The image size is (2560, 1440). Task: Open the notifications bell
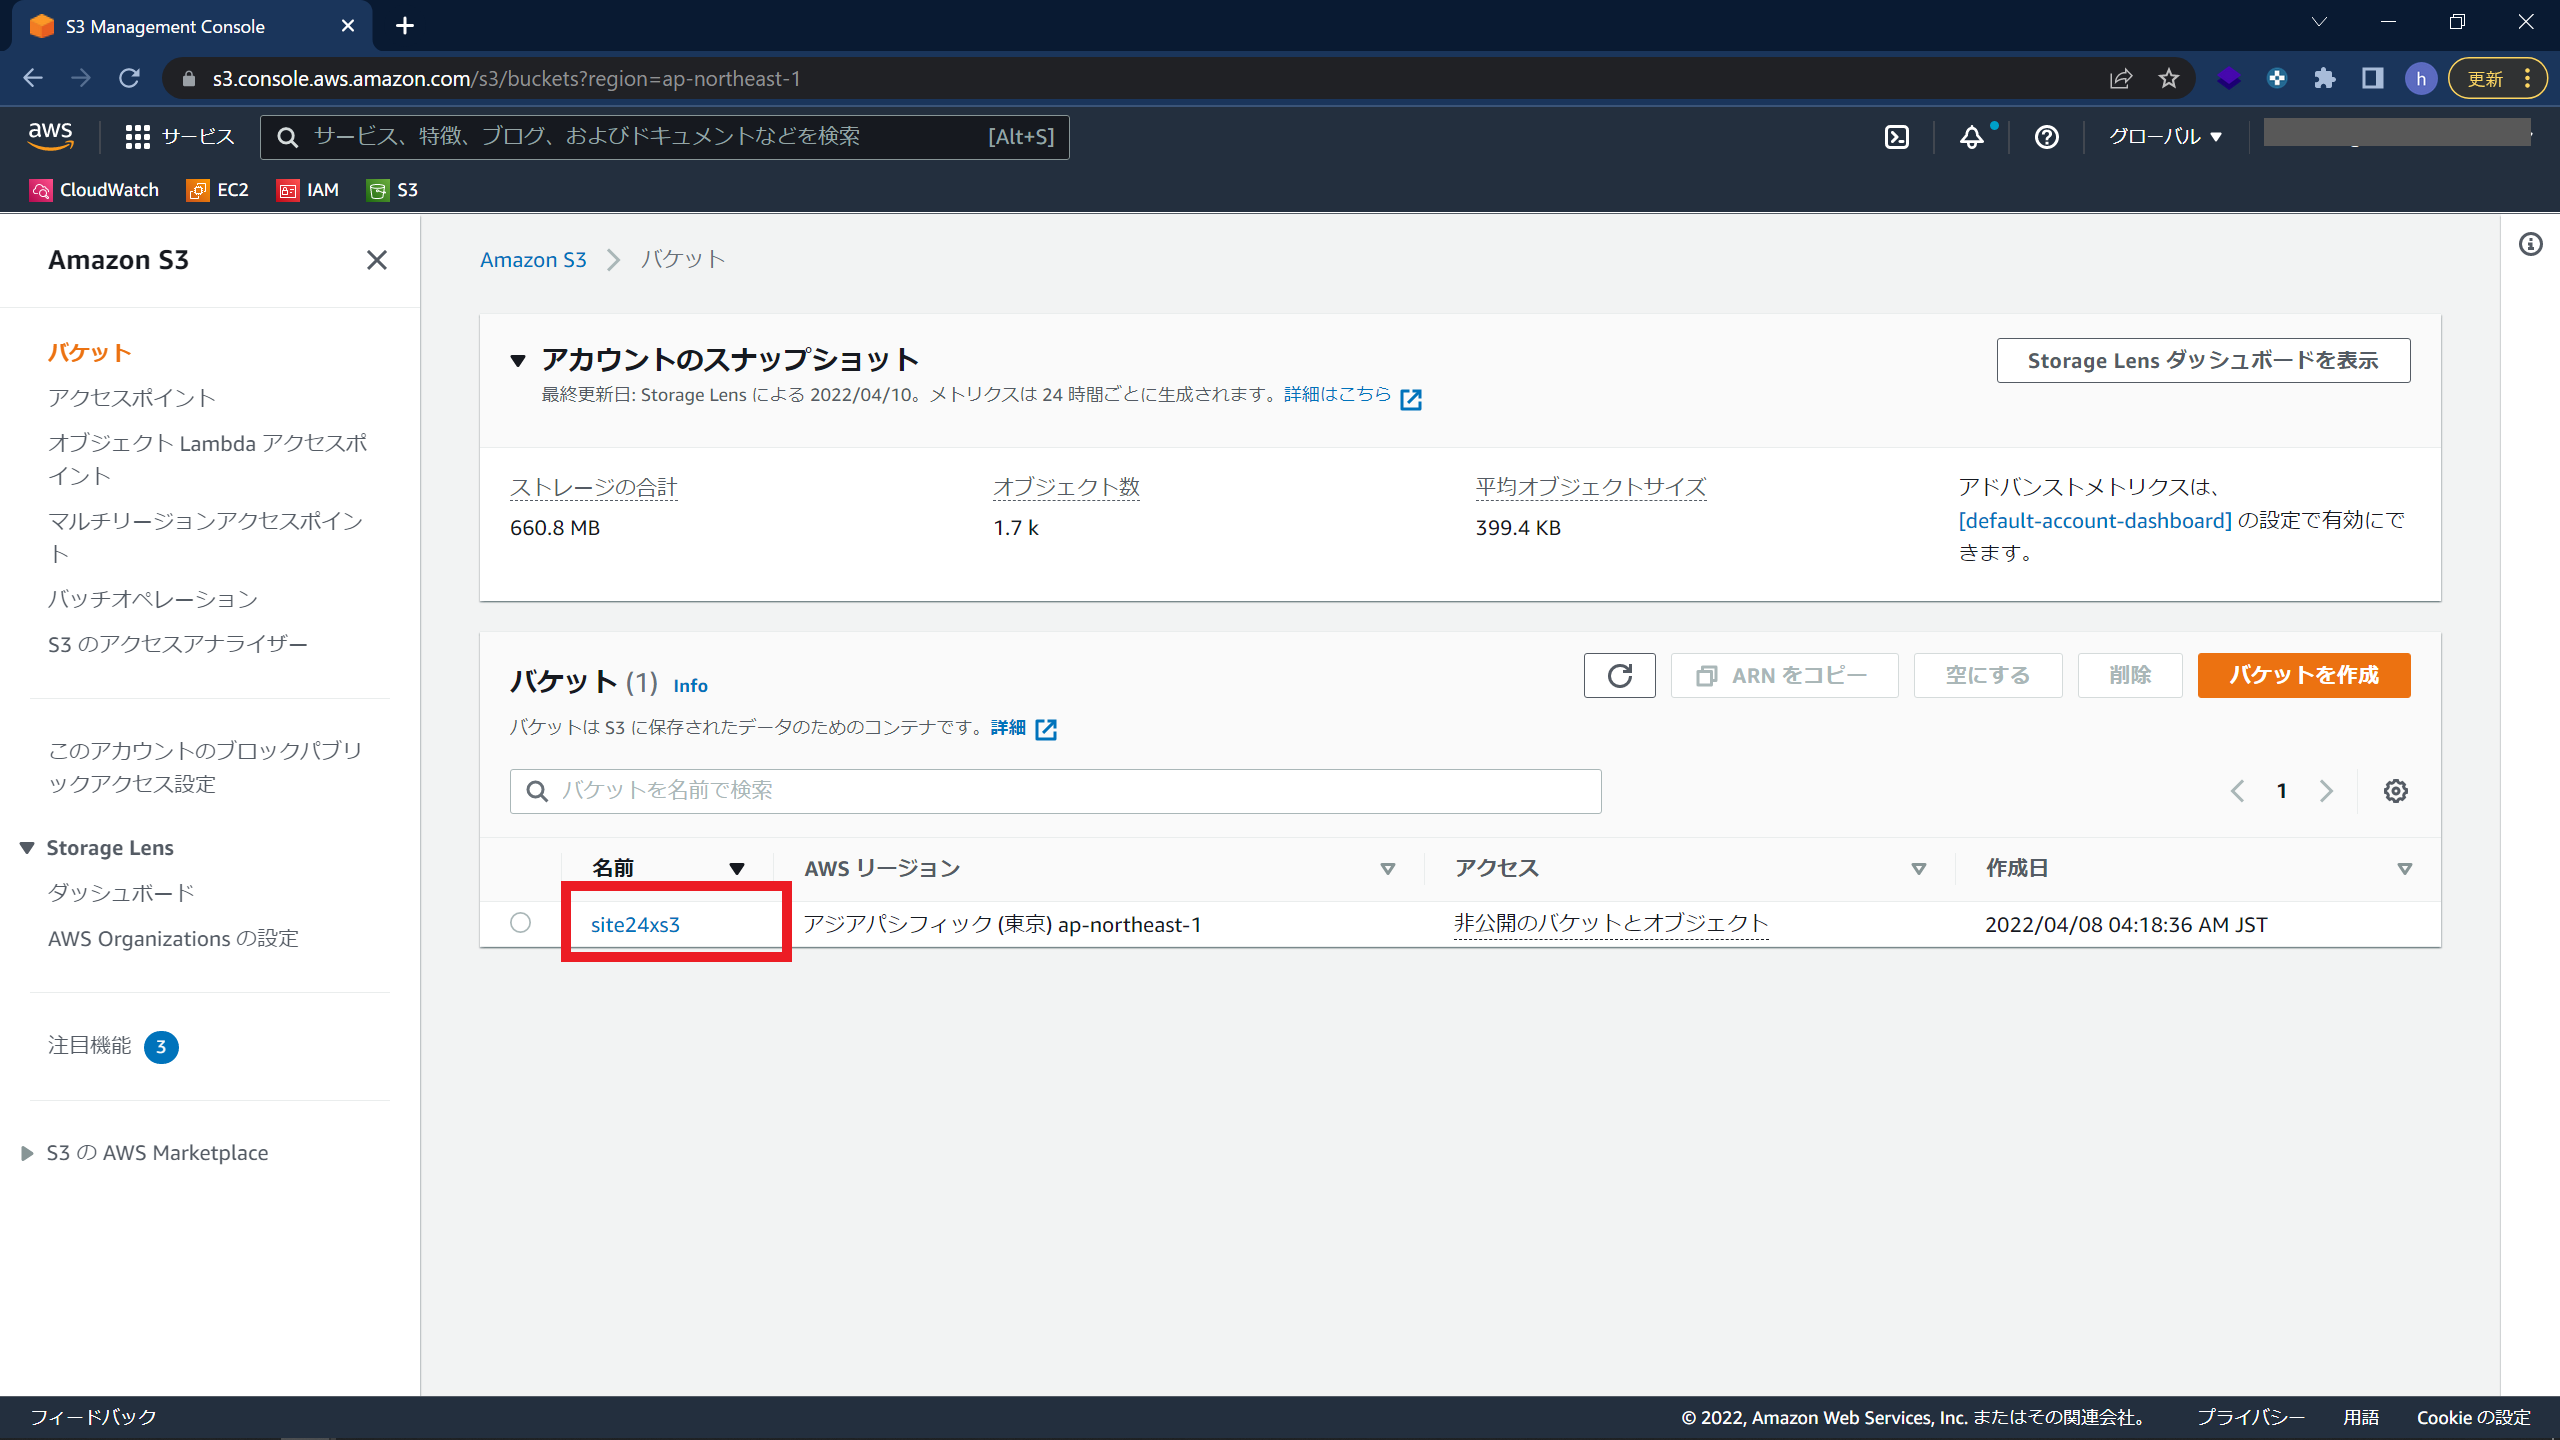coord(1971,137)
